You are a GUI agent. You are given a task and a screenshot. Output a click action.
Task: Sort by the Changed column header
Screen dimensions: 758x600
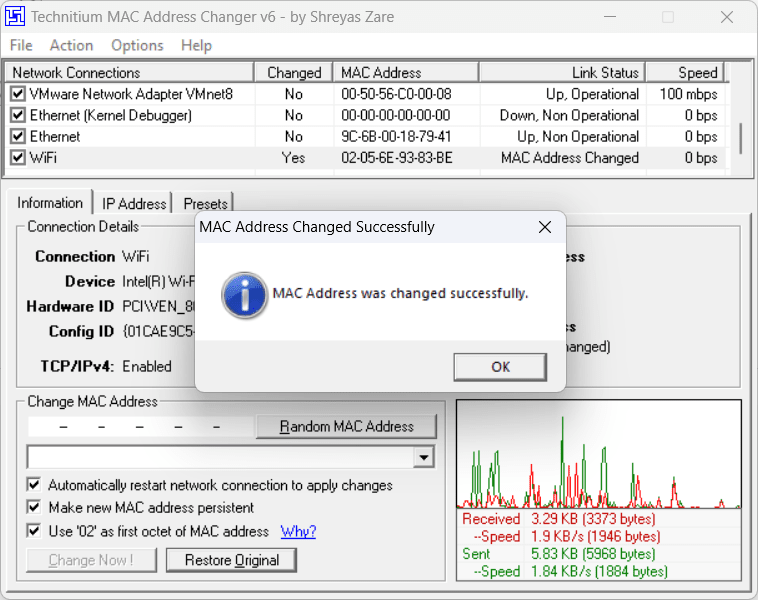coord(294,73)
